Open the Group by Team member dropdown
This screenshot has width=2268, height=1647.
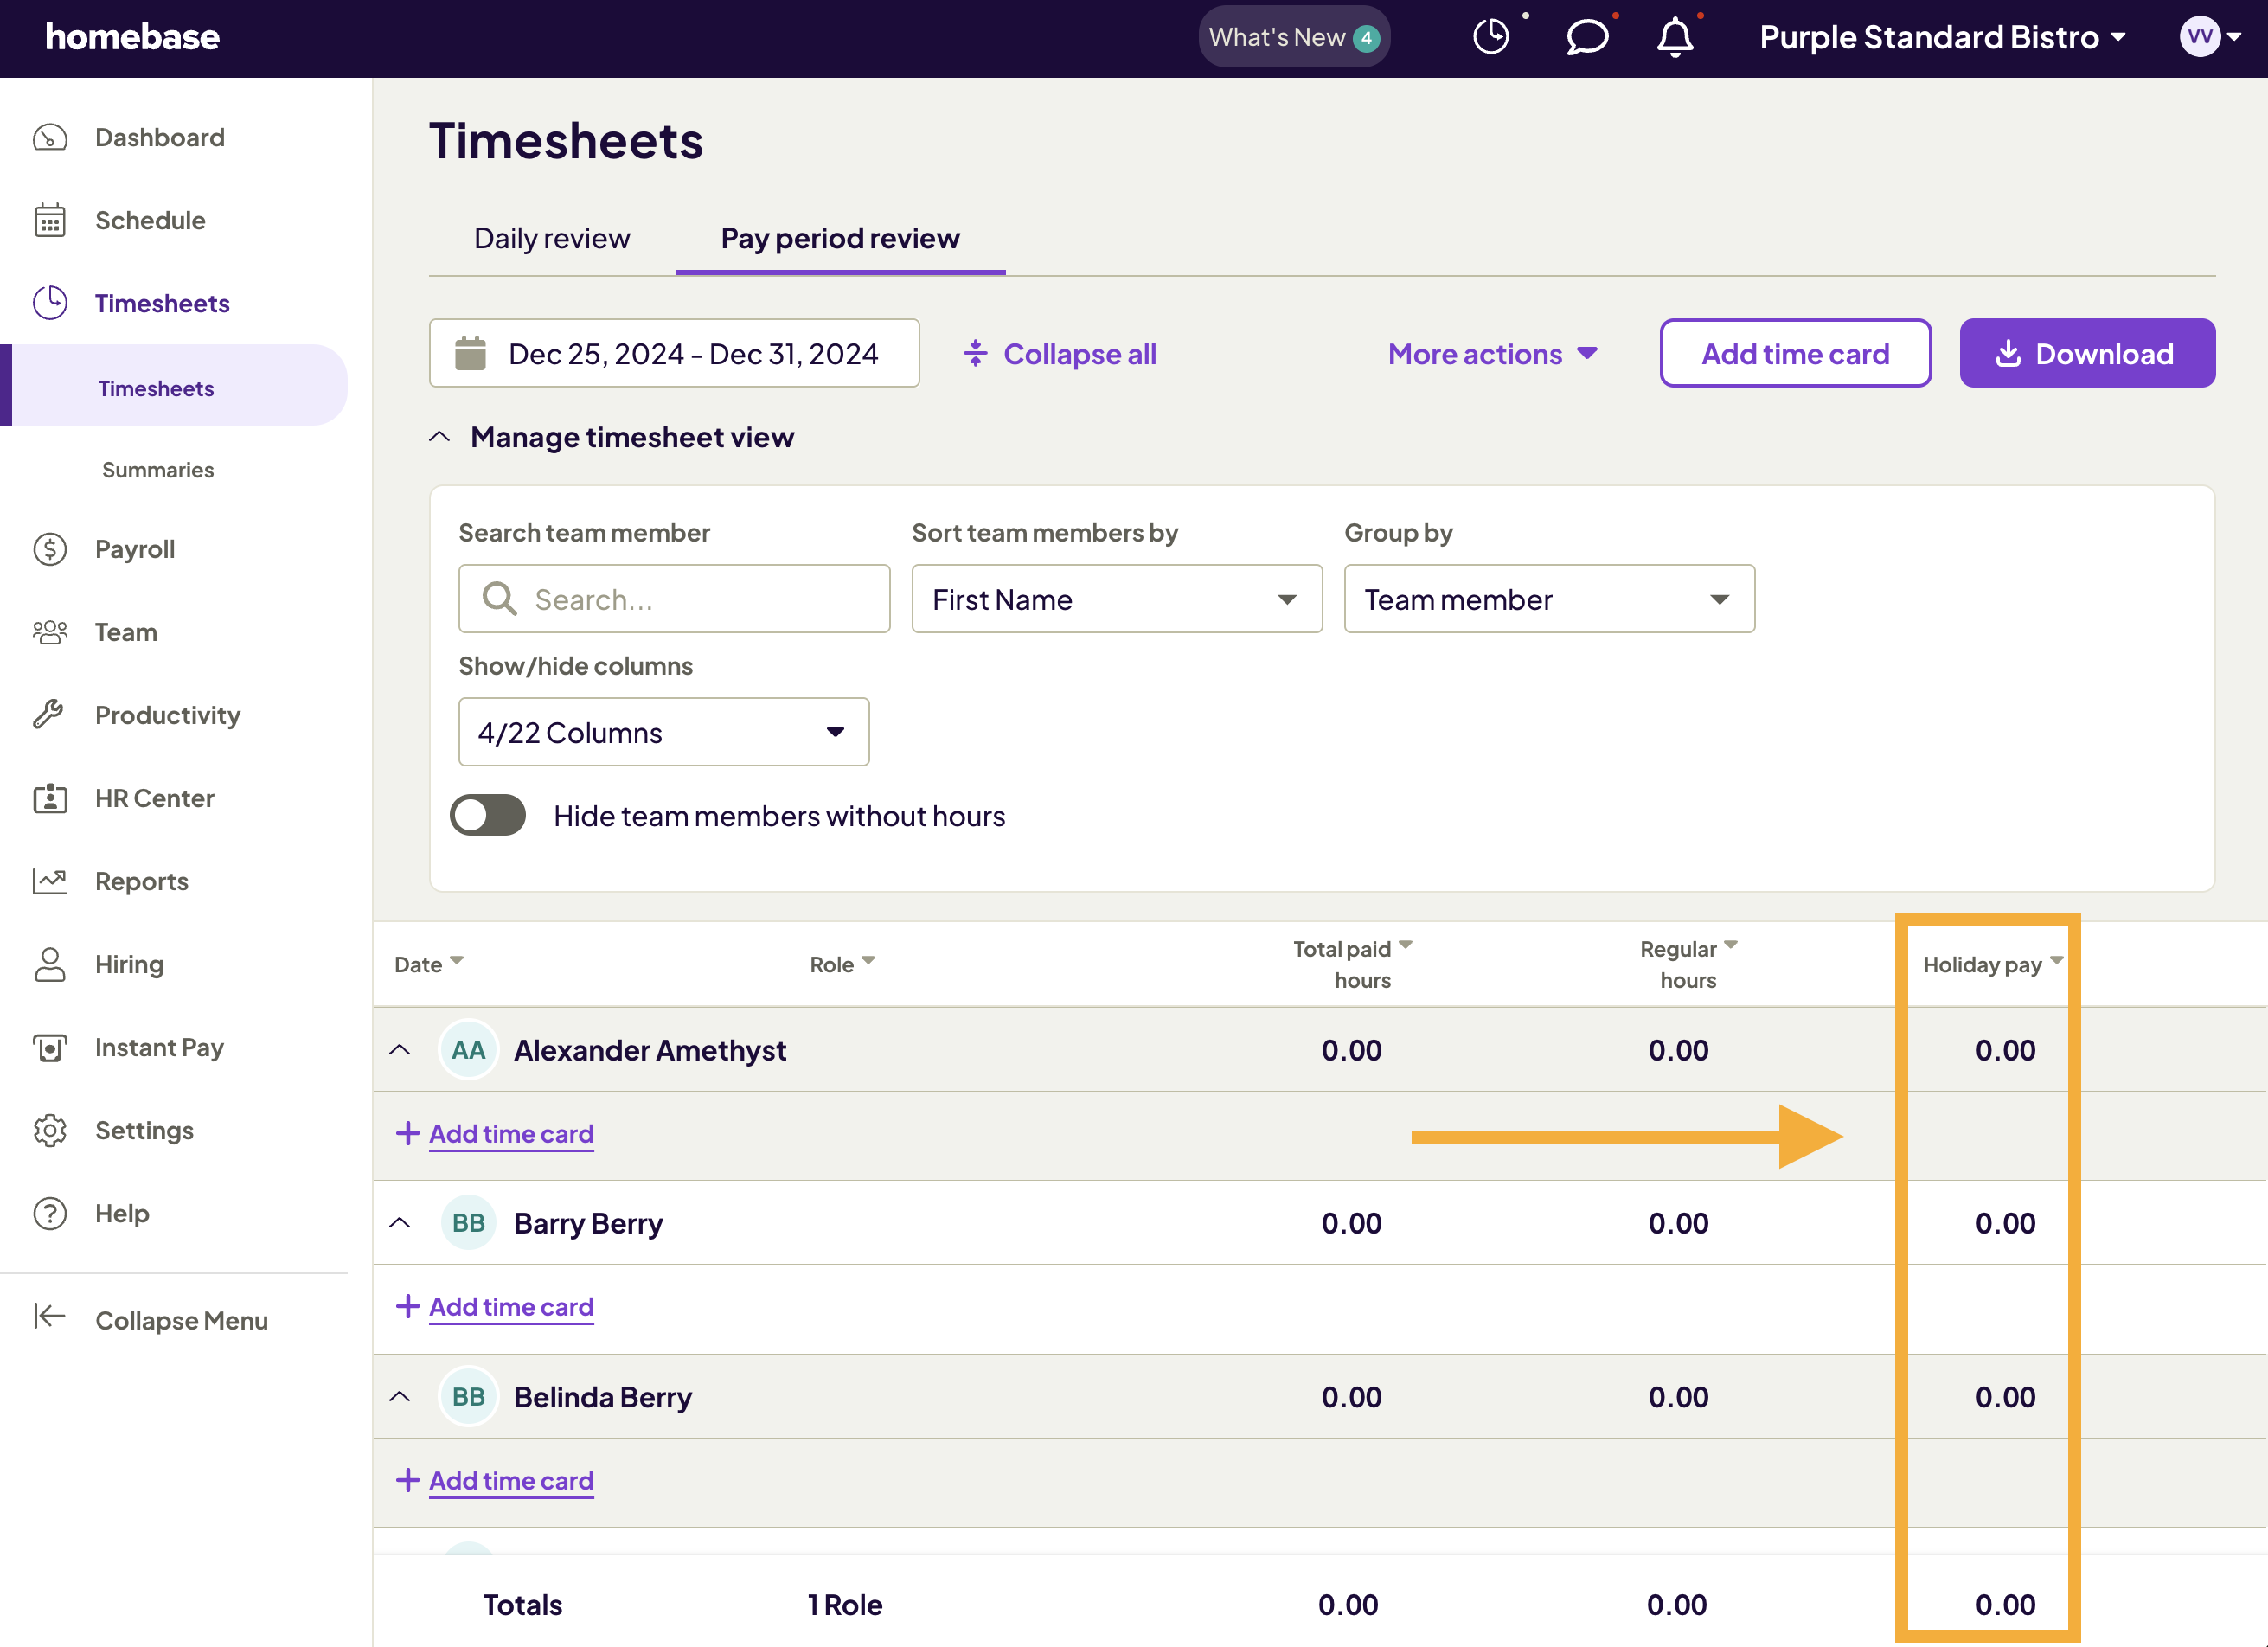point(1548,599)
